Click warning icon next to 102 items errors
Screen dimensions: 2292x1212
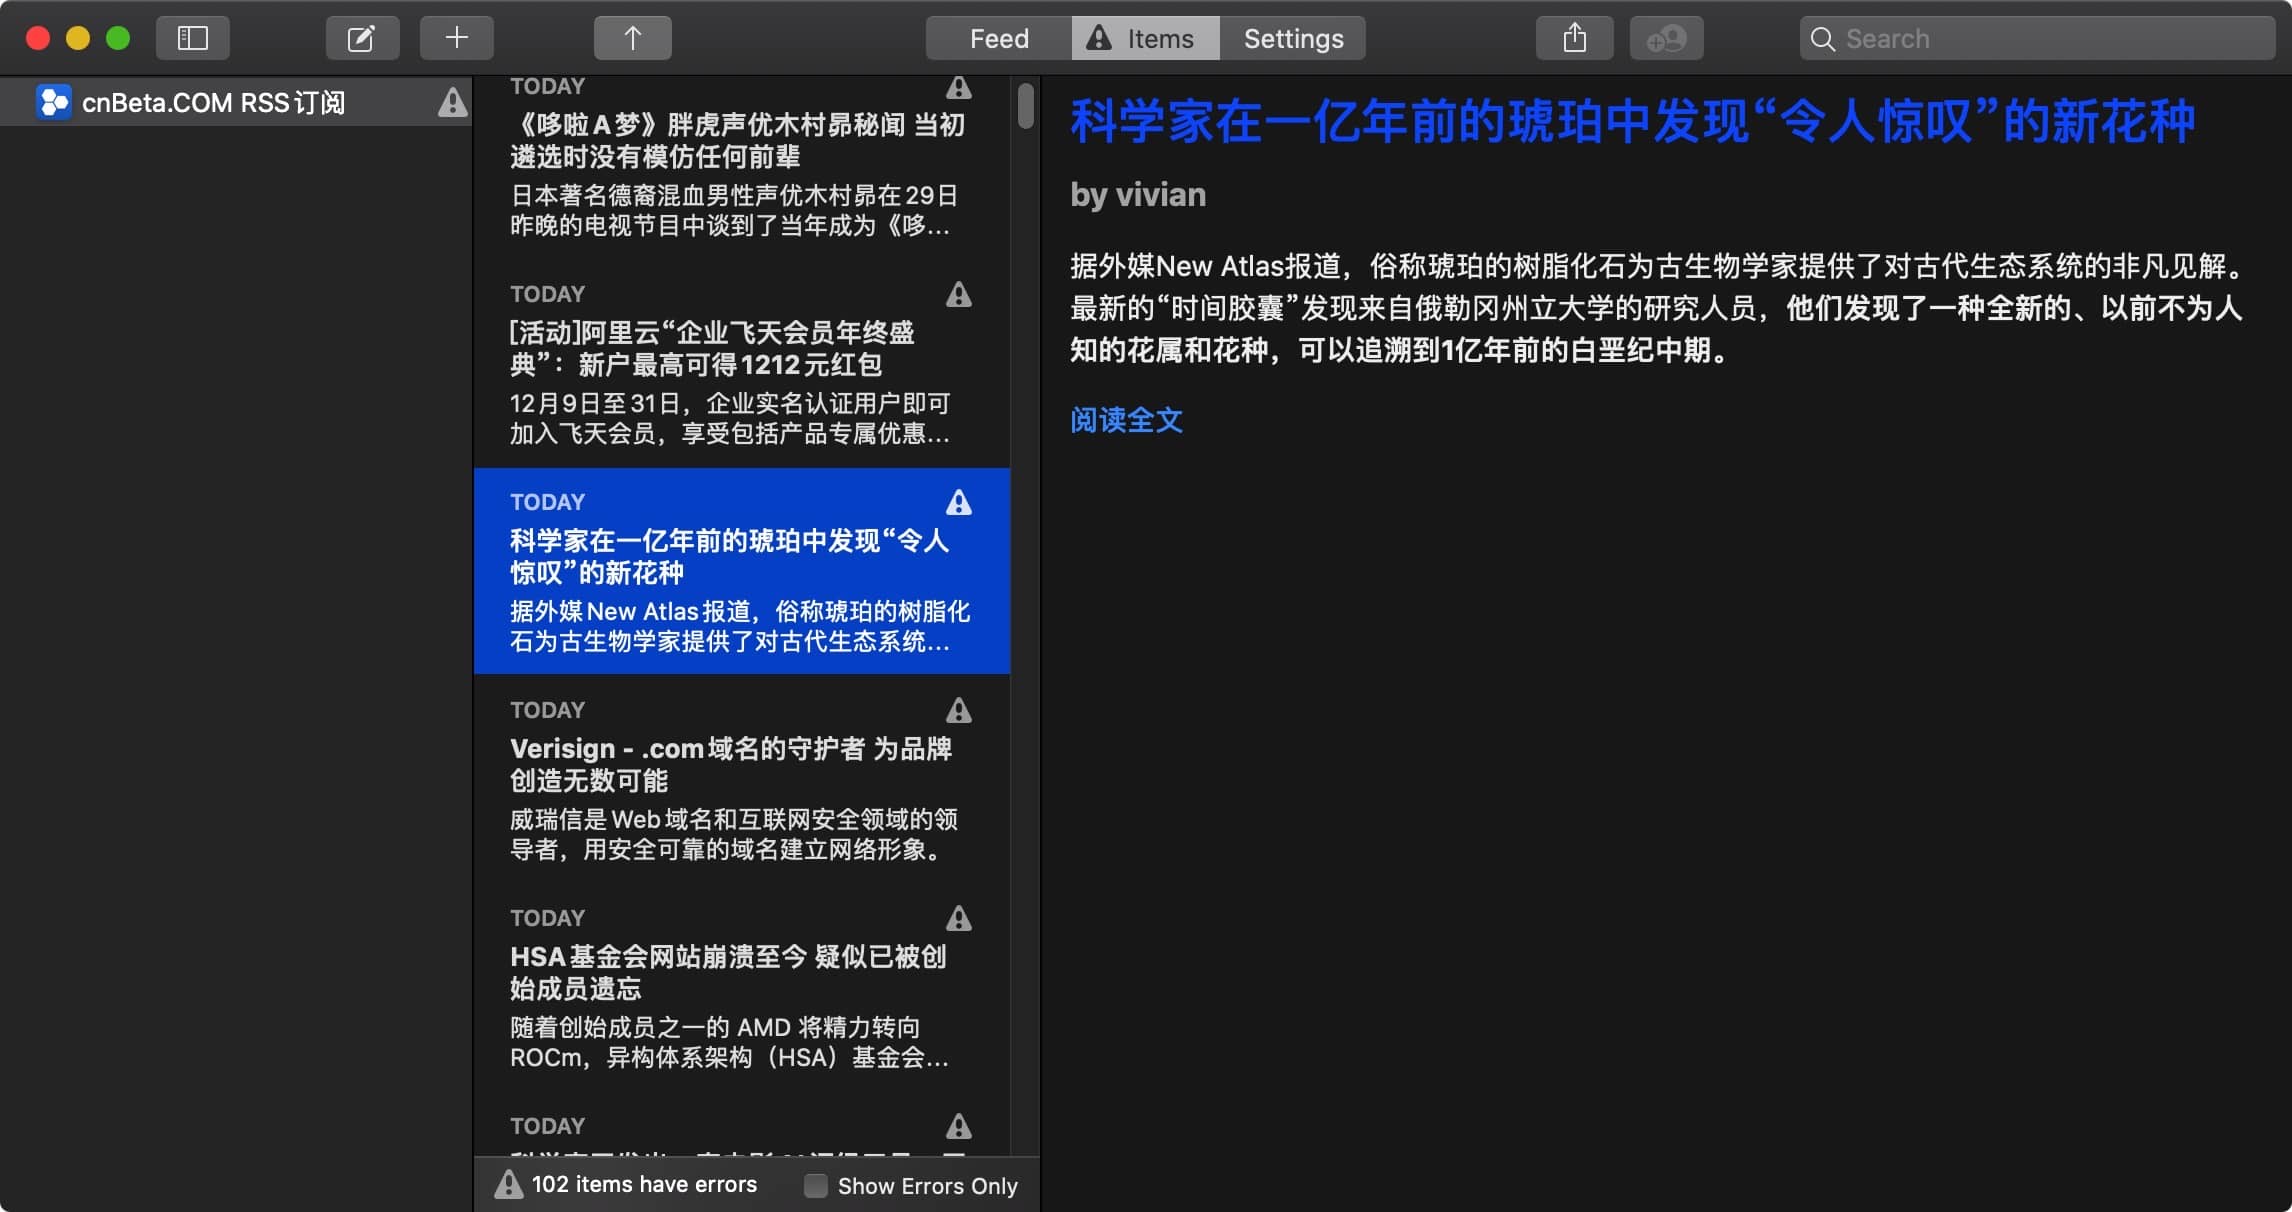(509, 1184)
